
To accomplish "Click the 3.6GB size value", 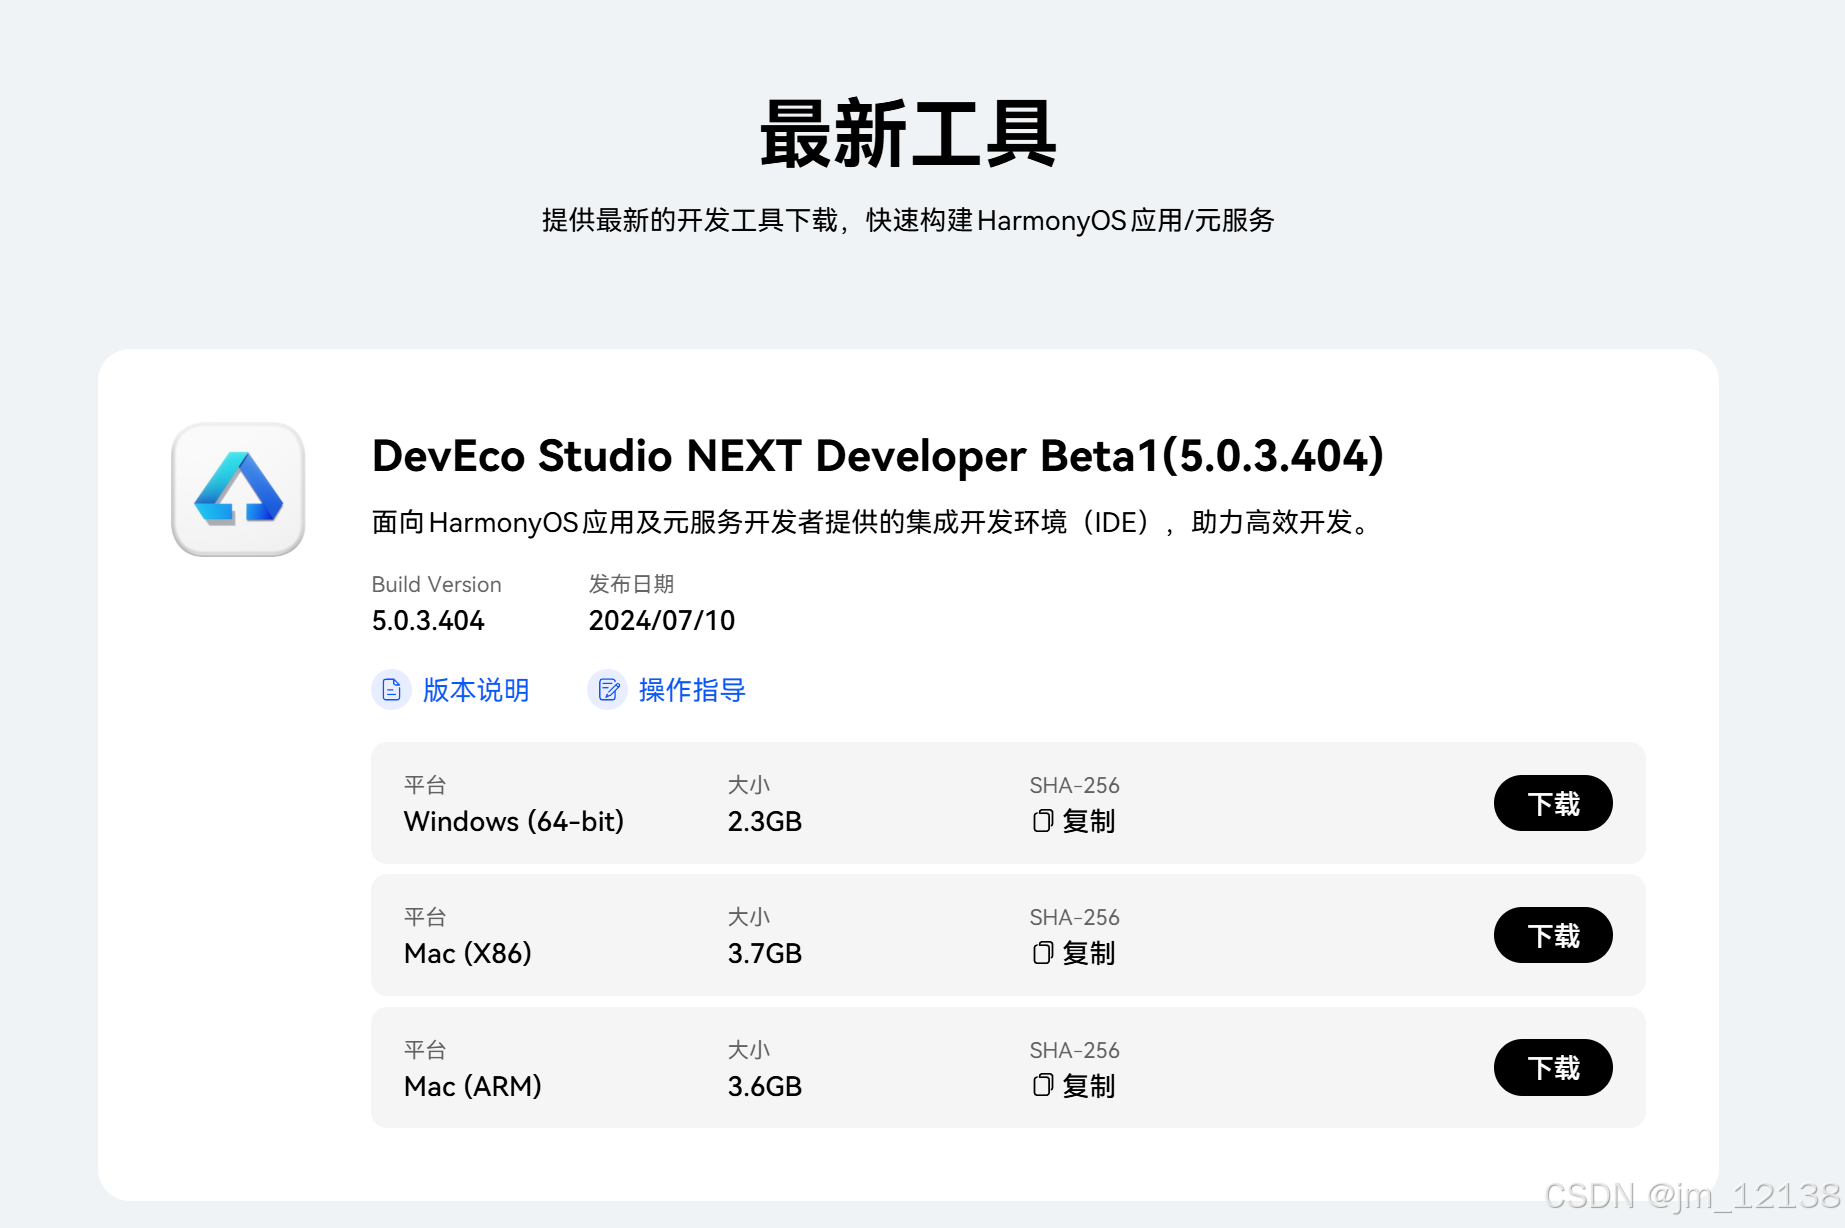I will (765, 1085).
